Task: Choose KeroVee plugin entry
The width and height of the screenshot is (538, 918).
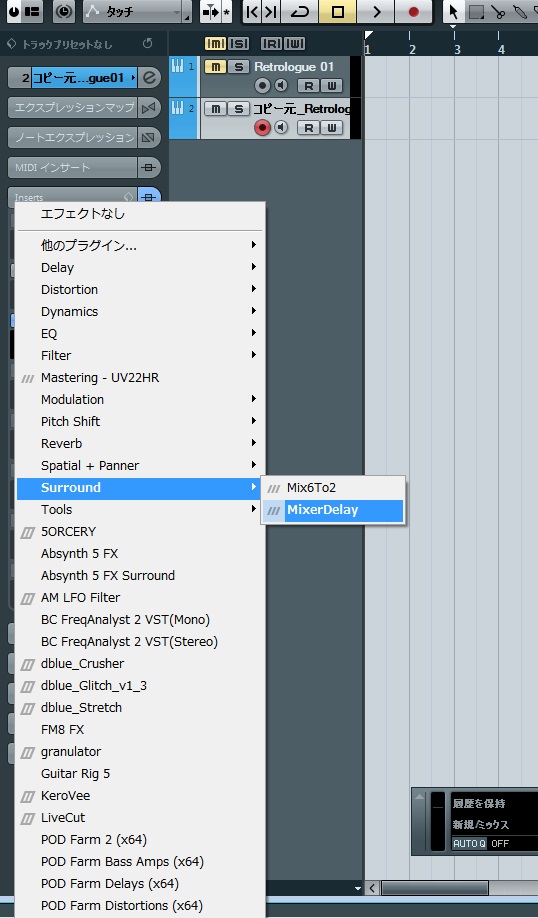Action: point(141,796)
